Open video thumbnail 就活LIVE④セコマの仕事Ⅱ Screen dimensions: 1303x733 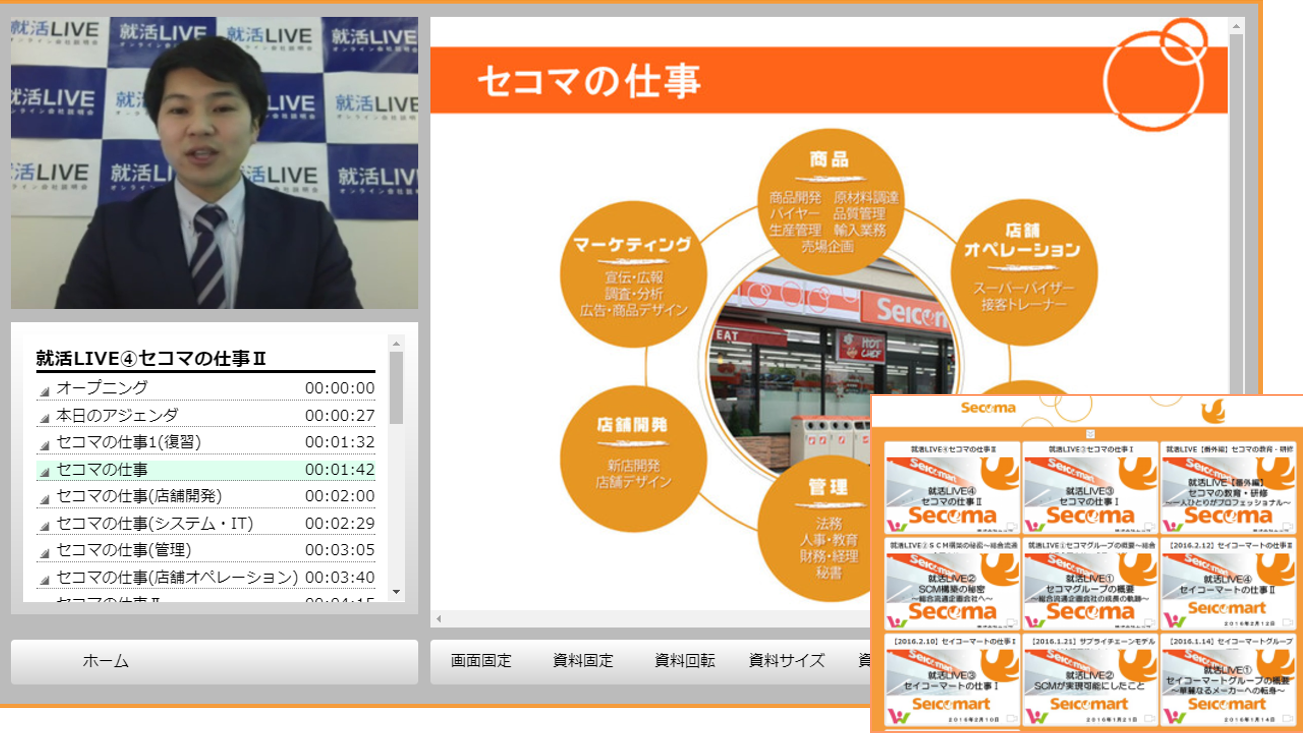pos(953,487)
